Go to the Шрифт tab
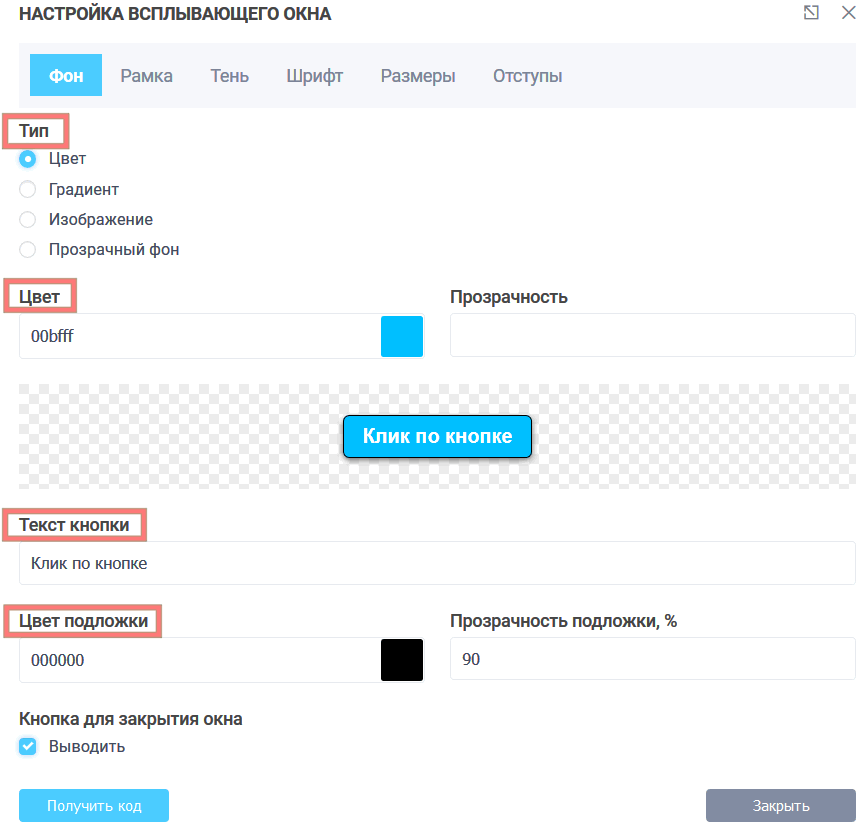Screen dimensions: 865x823 click(314, 76)
